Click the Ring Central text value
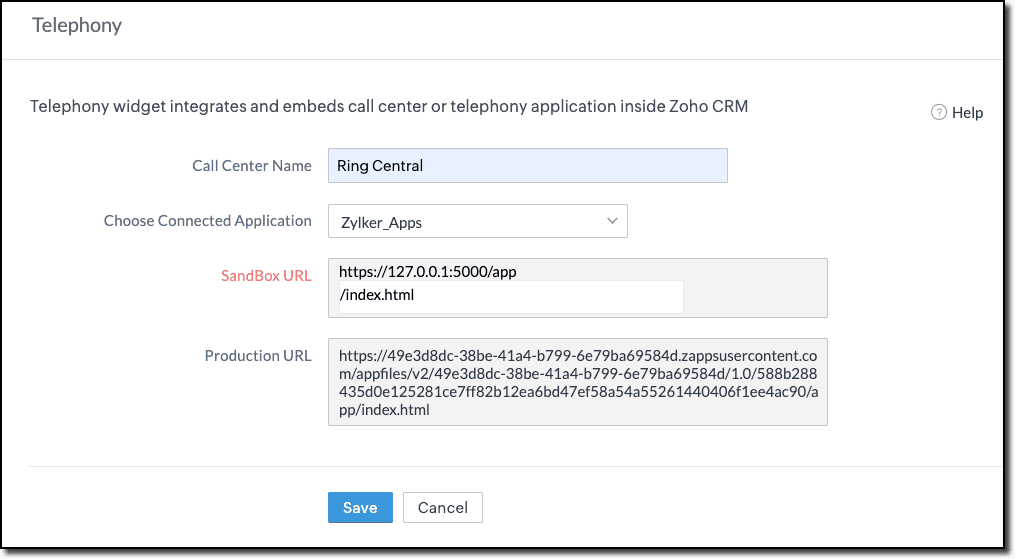The image size is (1015, 559). click(x=380, y=166)
